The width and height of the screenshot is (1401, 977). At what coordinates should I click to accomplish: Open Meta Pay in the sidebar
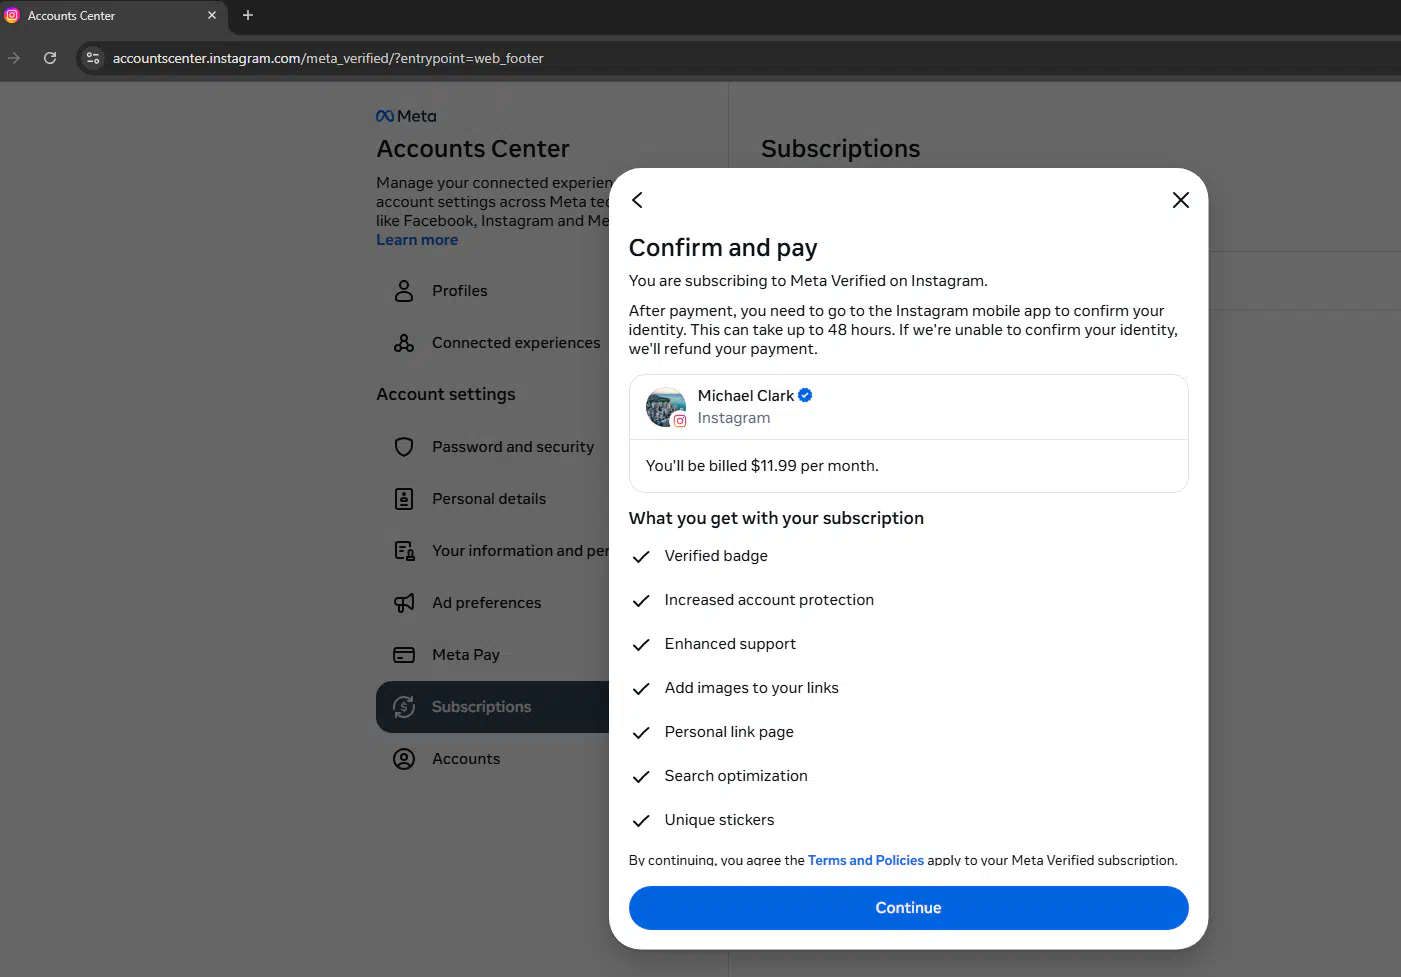466,655
